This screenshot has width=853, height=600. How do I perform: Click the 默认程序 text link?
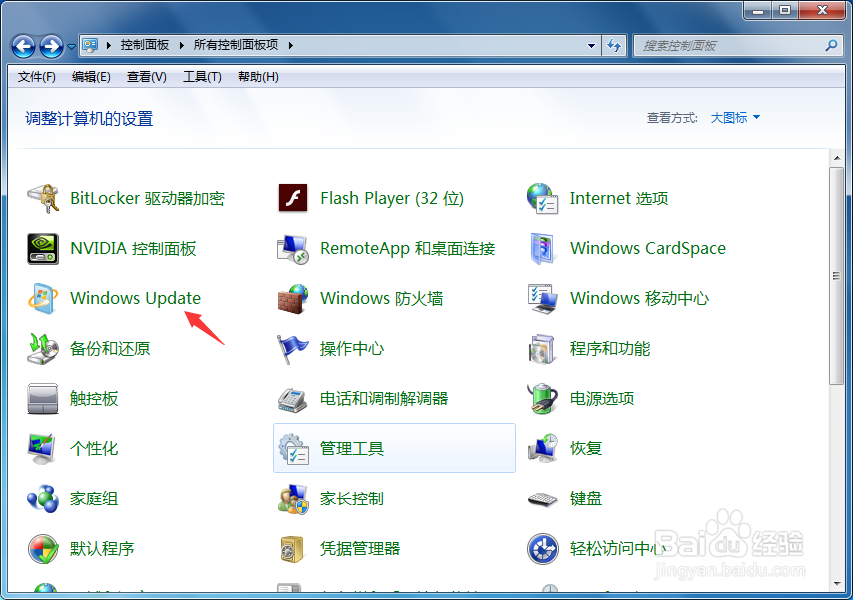coord(102,549)
